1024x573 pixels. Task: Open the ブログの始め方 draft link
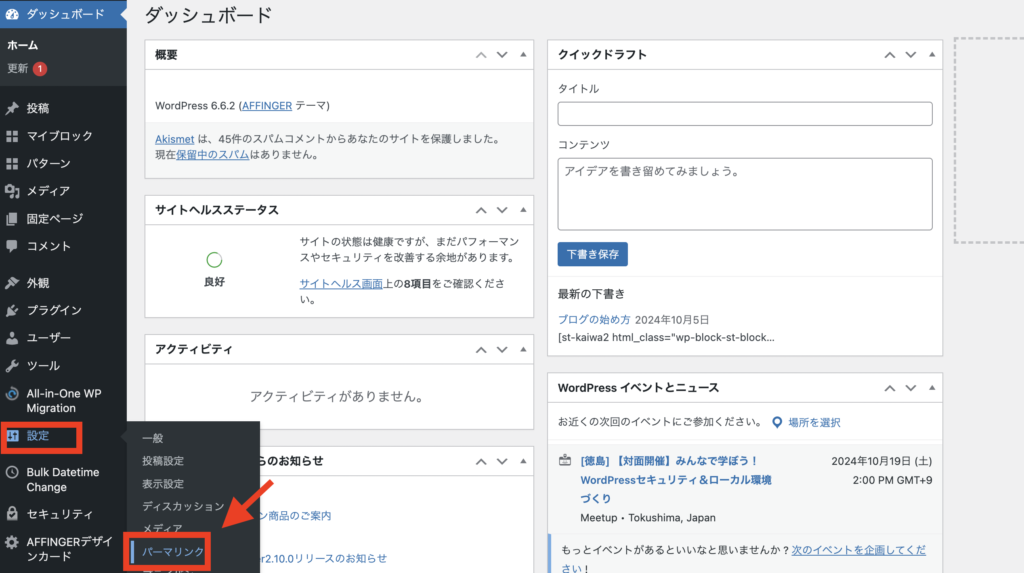tap(594, 320)
